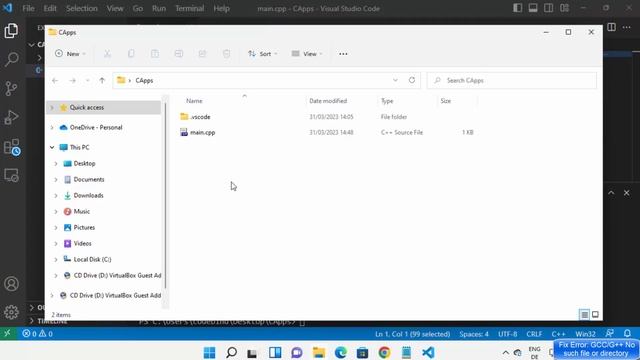Open VS Code View menu
Screen dimensions: 640x360
click(115, 8)
